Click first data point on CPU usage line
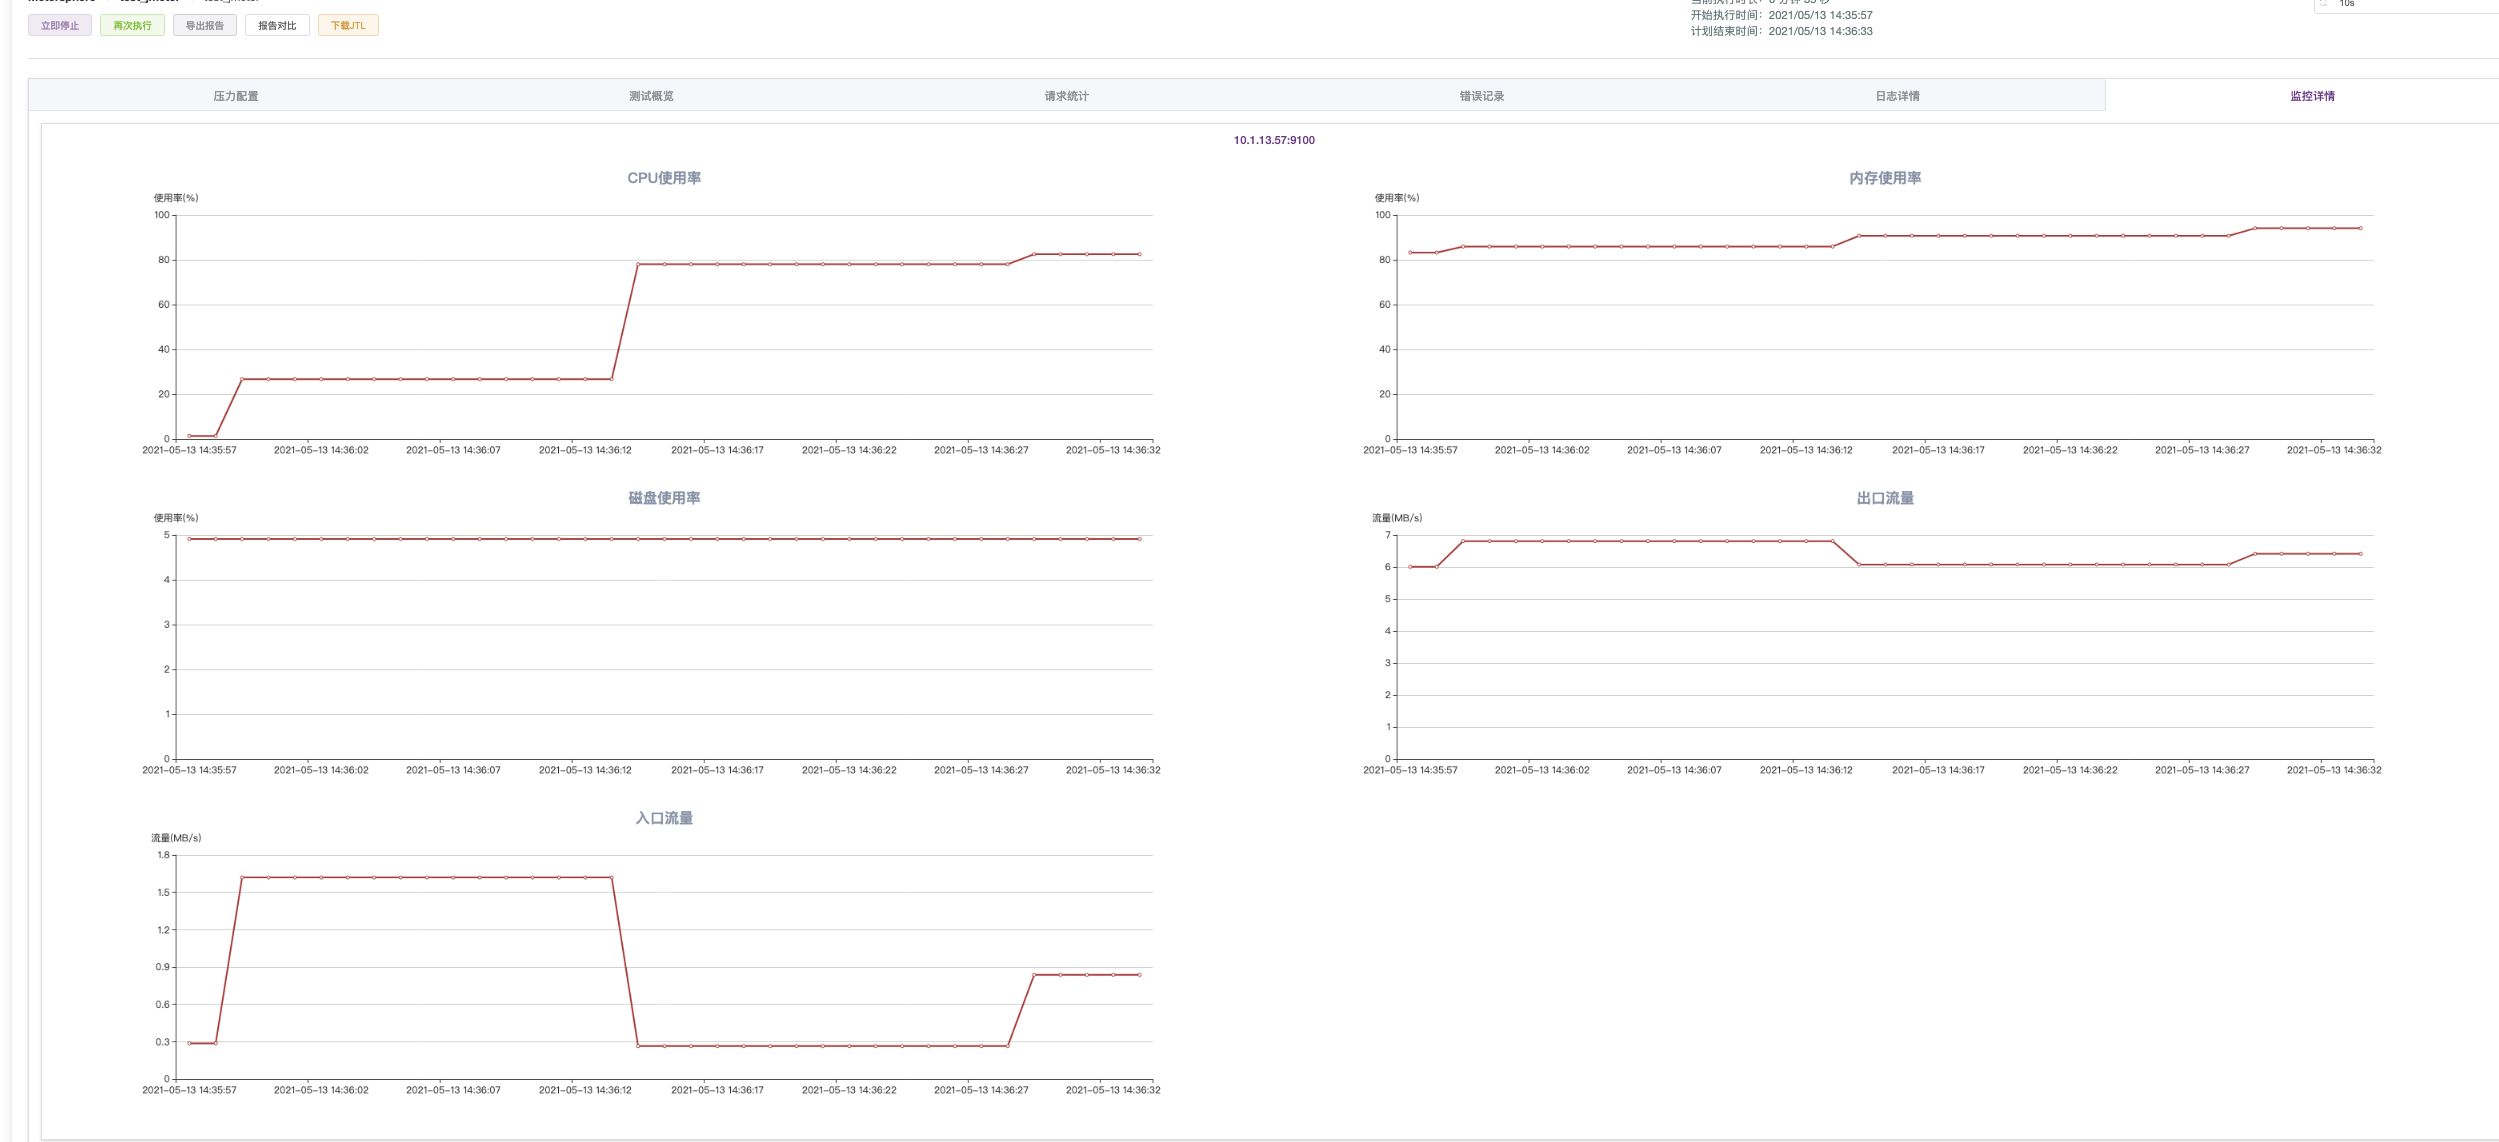 (189, 436)
